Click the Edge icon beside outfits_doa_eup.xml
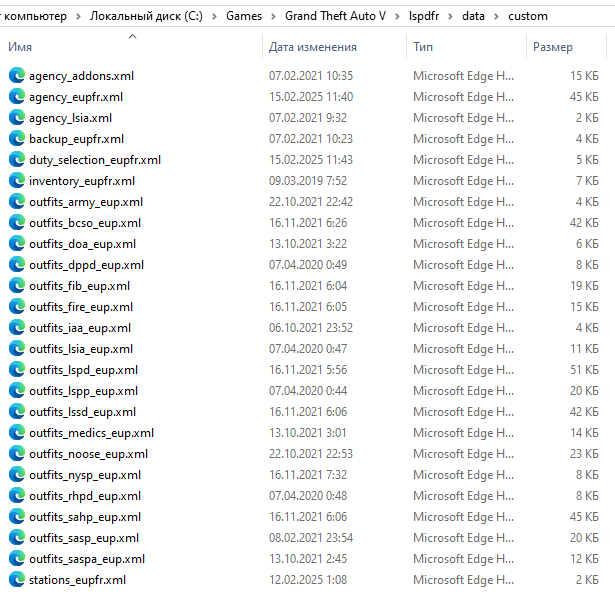This screenshot has width=615, height=608. (17, 244)
